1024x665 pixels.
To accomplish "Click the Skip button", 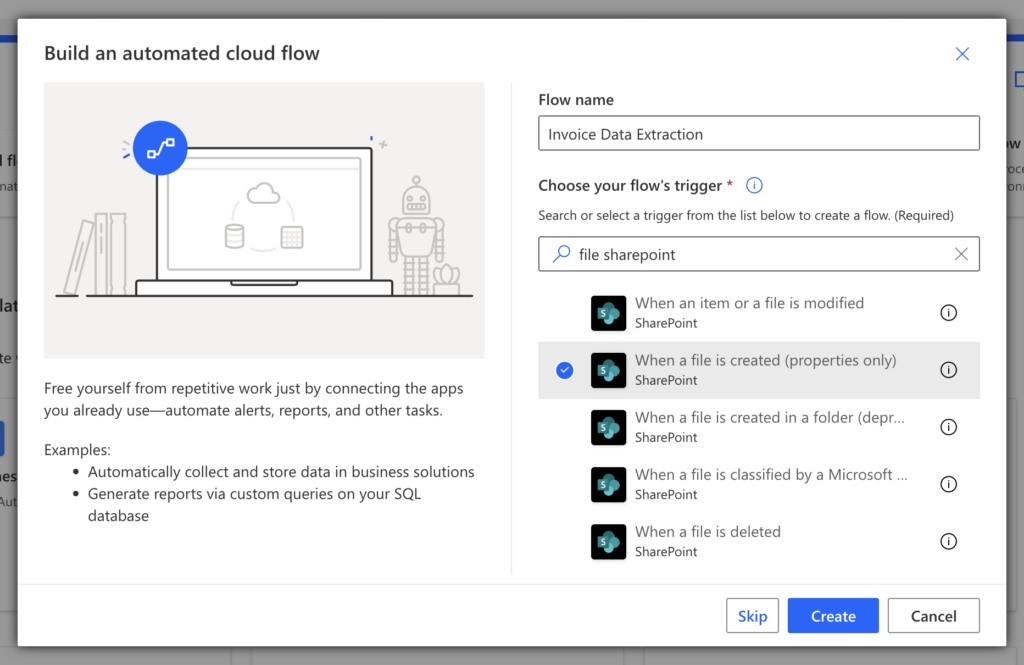I will click(752, 615).
